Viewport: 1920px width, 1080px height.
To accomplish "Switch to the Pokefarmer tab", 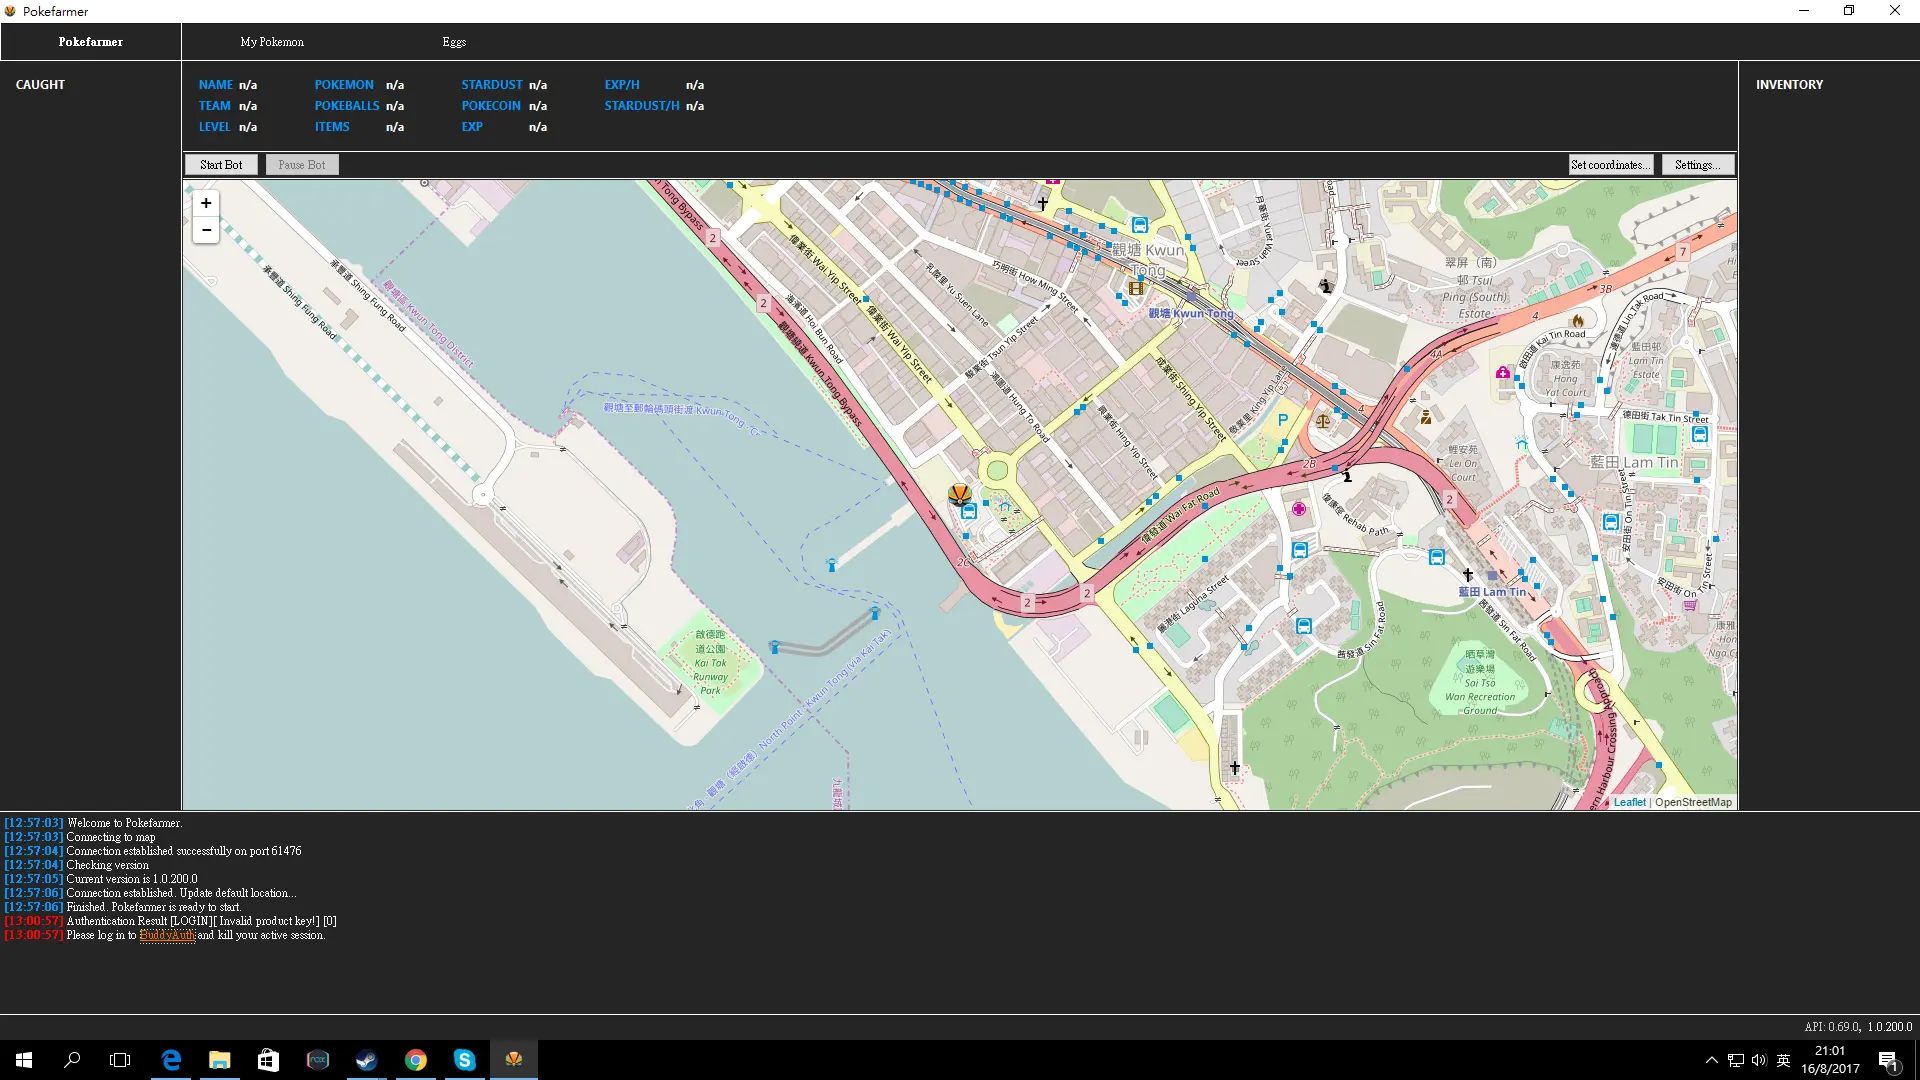I will coord(91,42).
